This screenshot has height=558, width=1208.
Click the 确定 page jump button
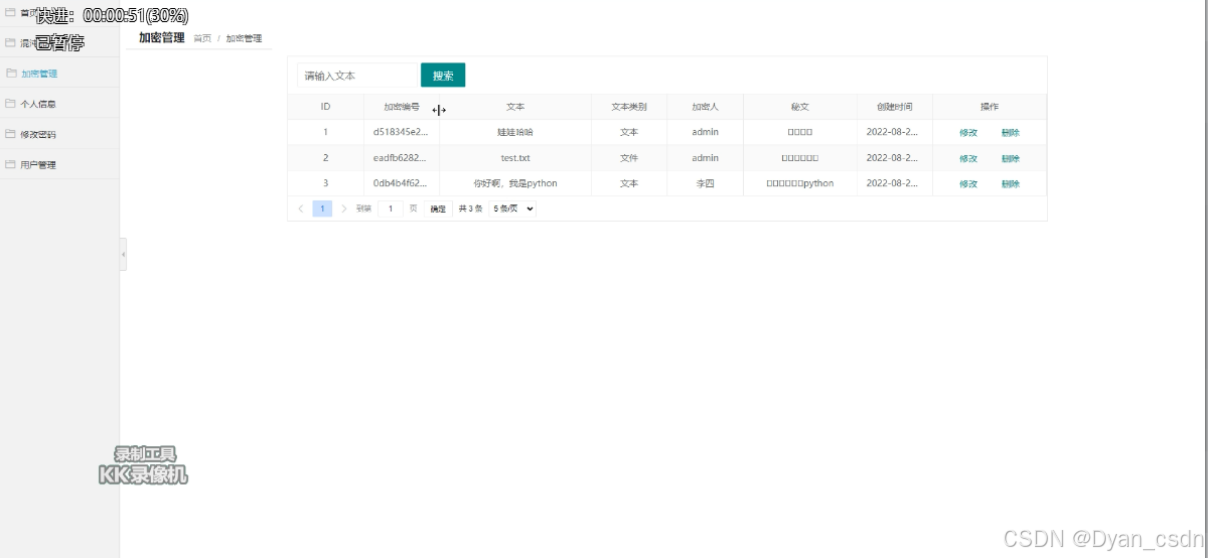click(x=438, y=209)
